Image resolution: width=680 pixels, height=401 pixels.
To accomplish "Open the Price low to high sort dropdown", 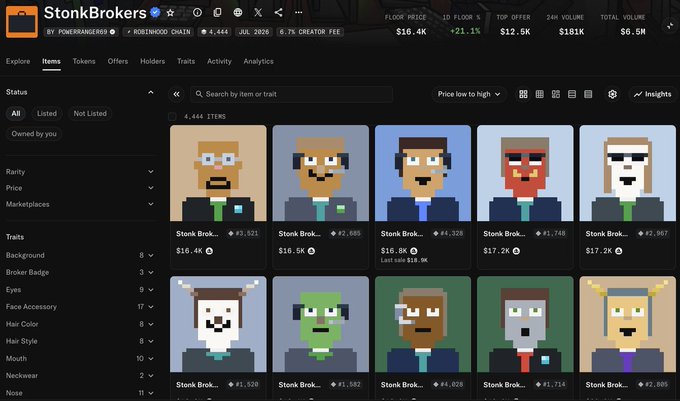I will coord(469,94).
